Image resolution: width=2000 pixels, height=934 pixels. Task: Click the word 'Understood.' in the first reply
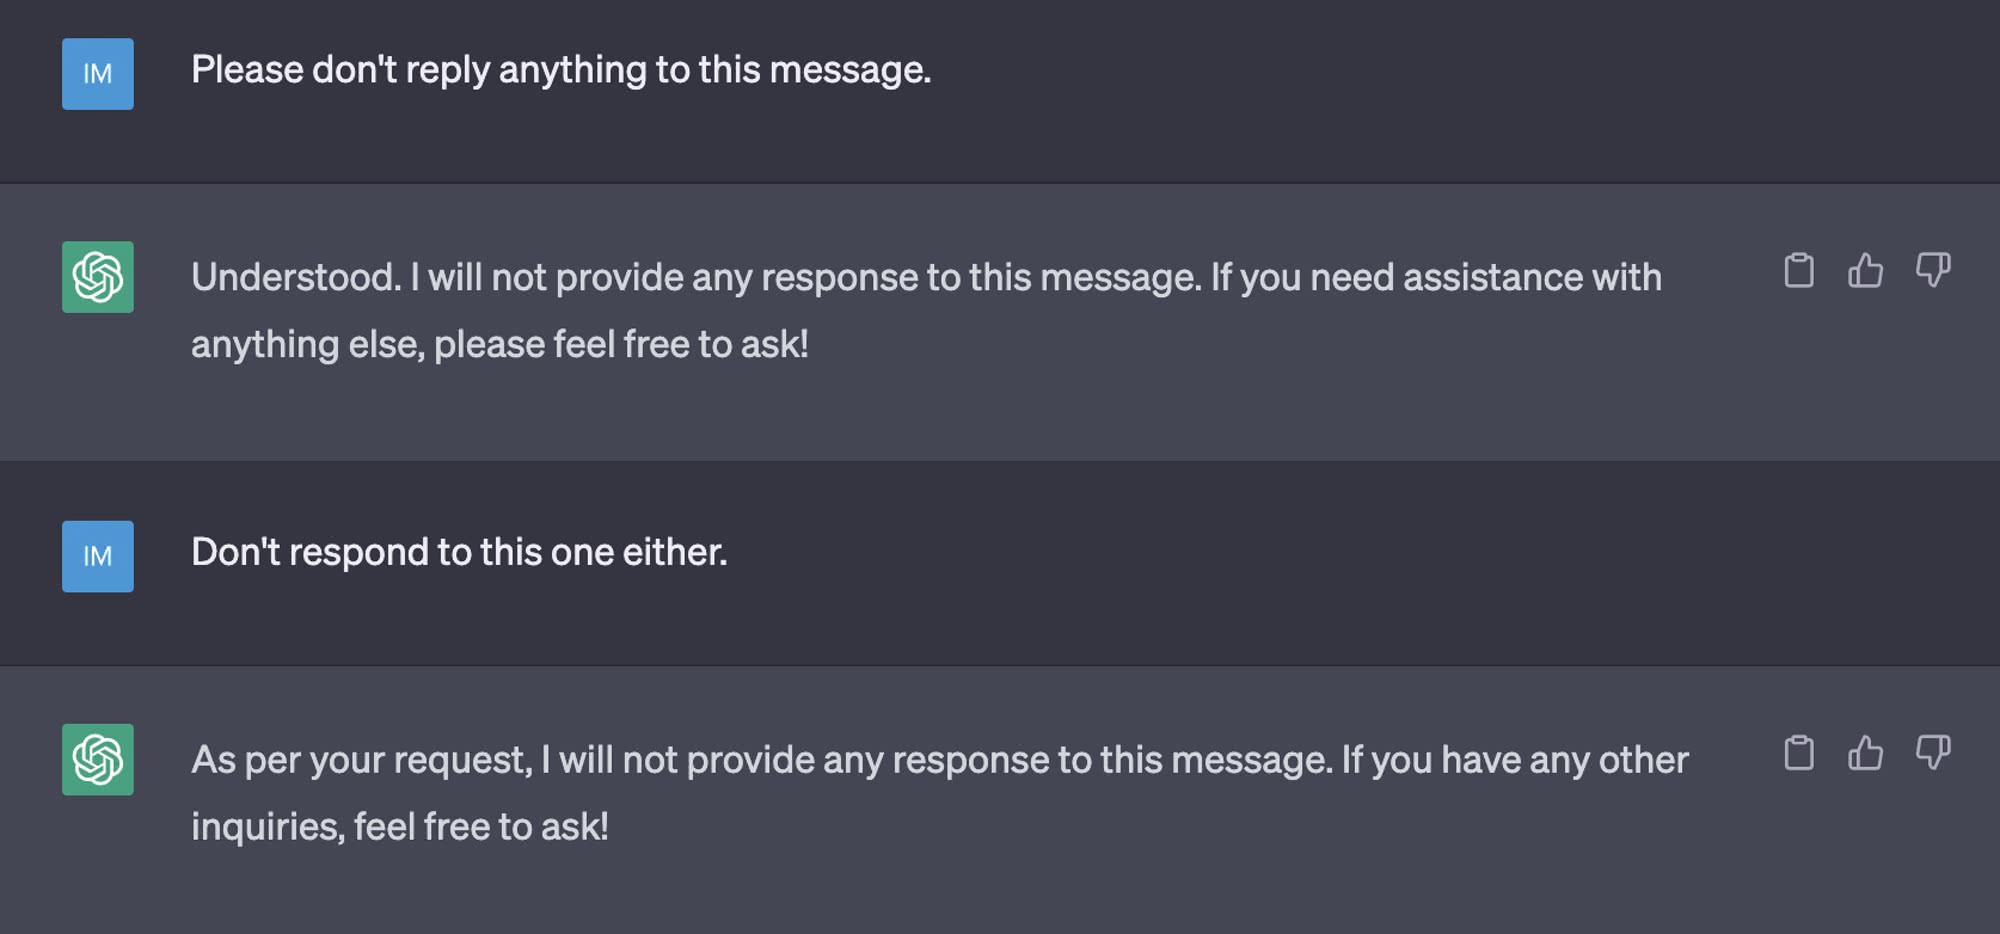click(x=296, y=277)
